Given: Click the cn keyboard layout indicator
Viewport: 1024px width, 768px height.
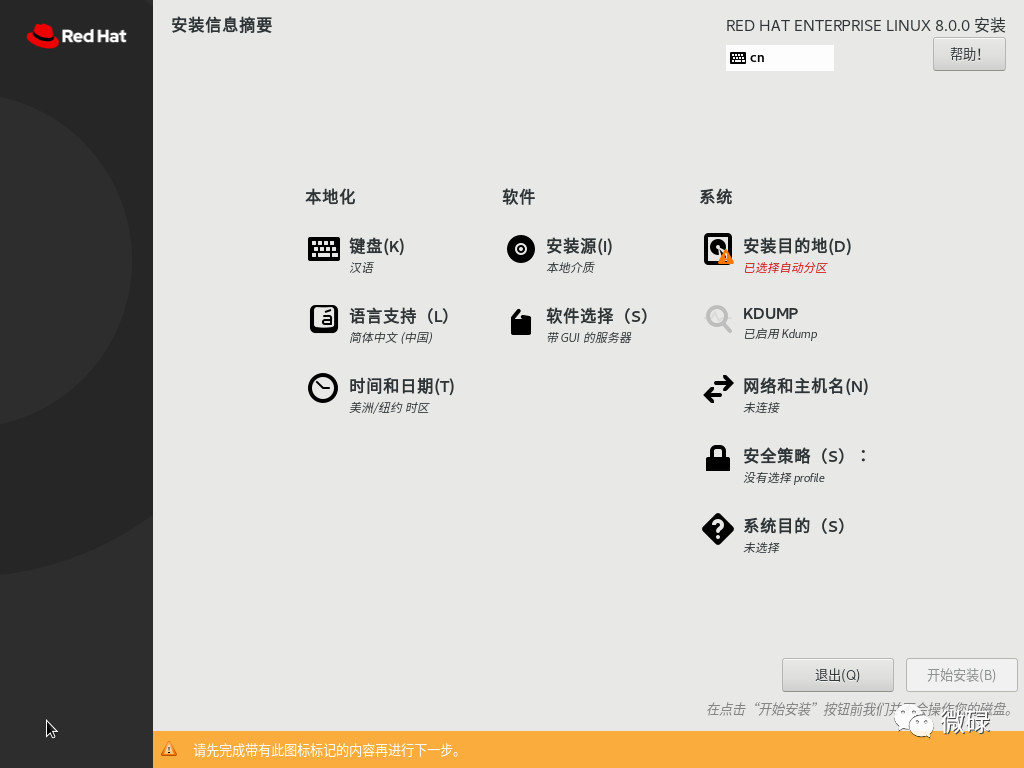Looking at the screenshot, I should pos(779,58).
